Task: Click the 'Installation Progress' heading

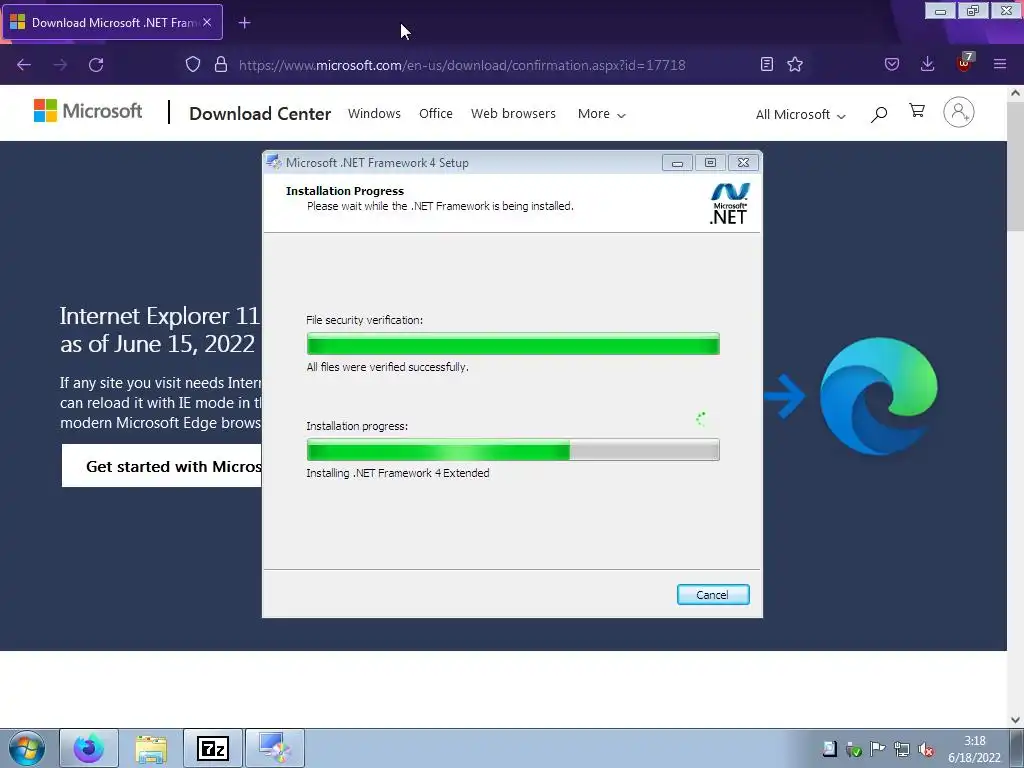Action: (345, 191)
